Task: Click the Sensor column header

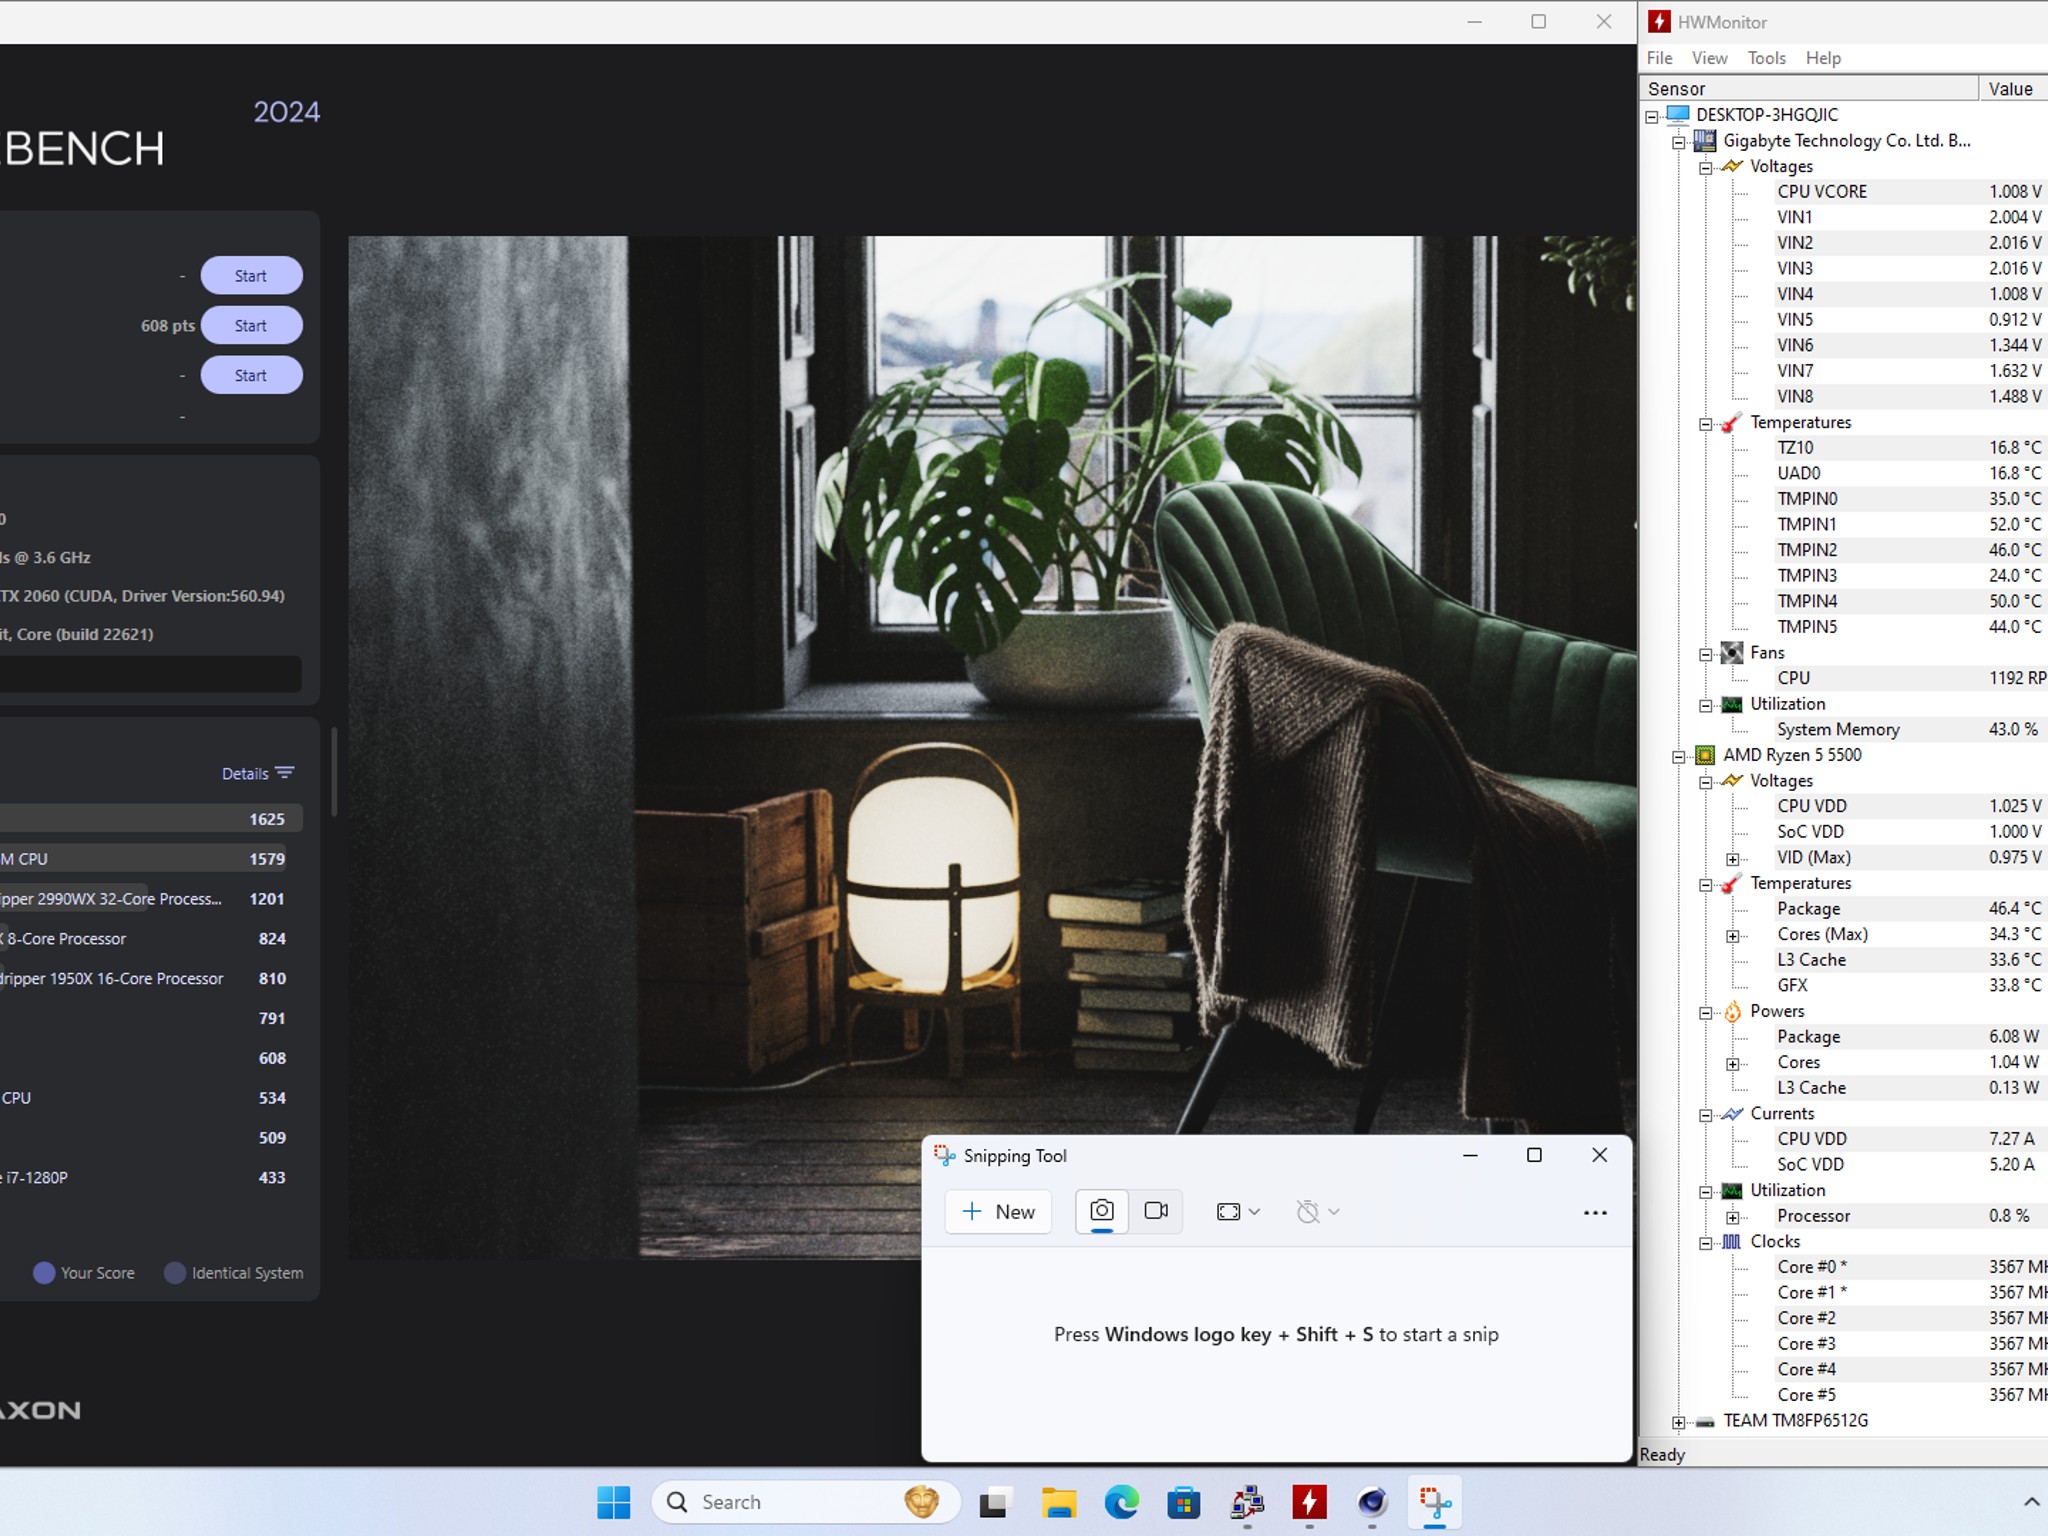Action: point(1809,88)
